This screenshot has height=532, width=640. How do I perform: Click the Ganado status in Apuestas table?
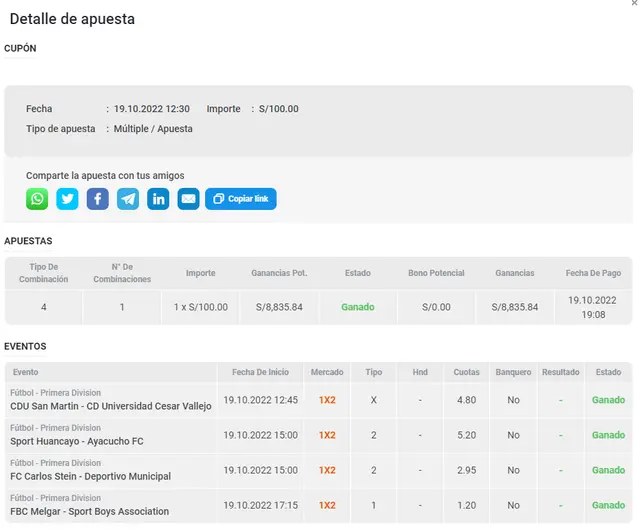358,307
